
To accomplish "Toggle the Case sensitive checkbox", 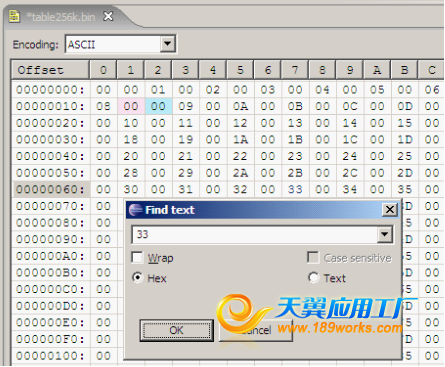I will [313, 257].
